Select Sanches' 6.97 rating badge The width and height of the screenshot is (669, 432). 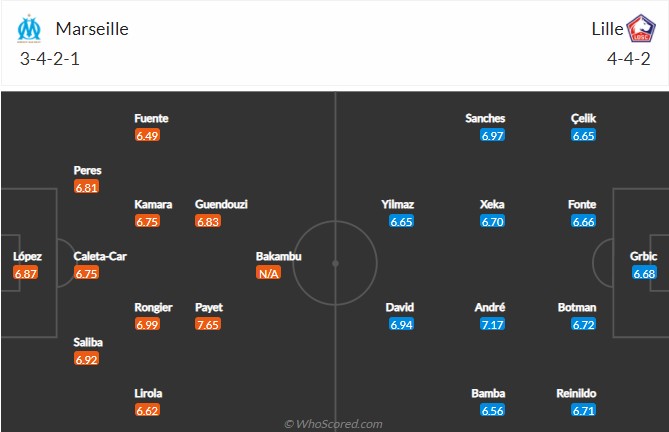tap(492, 136)
